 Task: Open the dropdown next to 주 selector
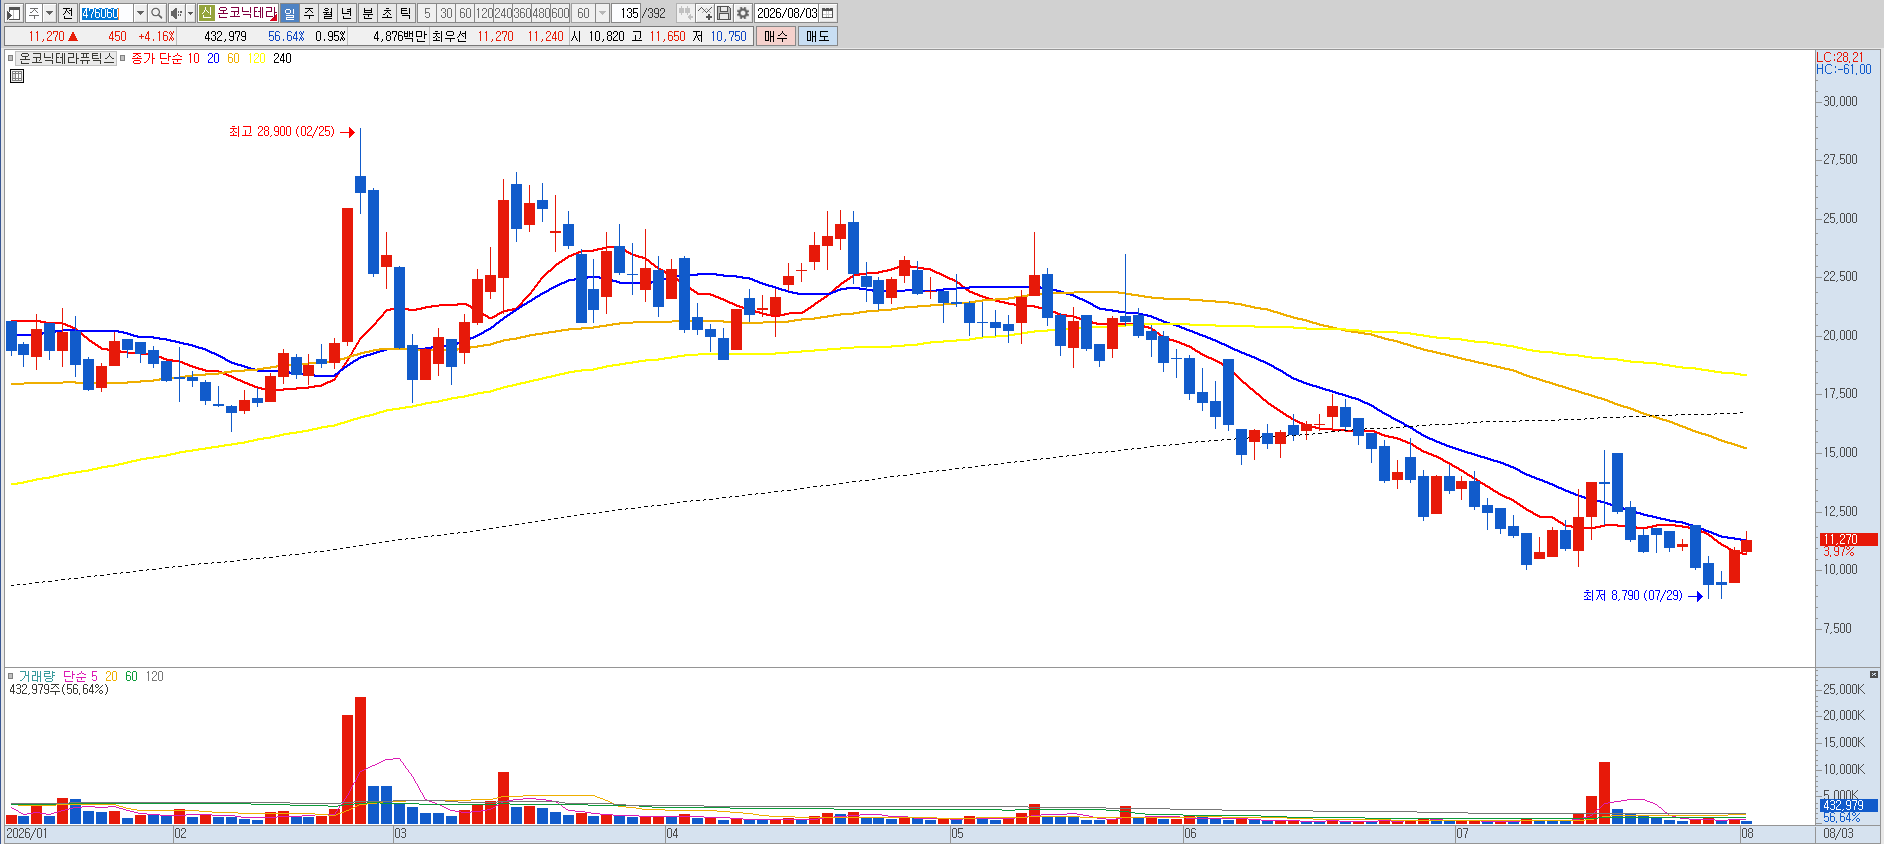click(x=49, y=13)
